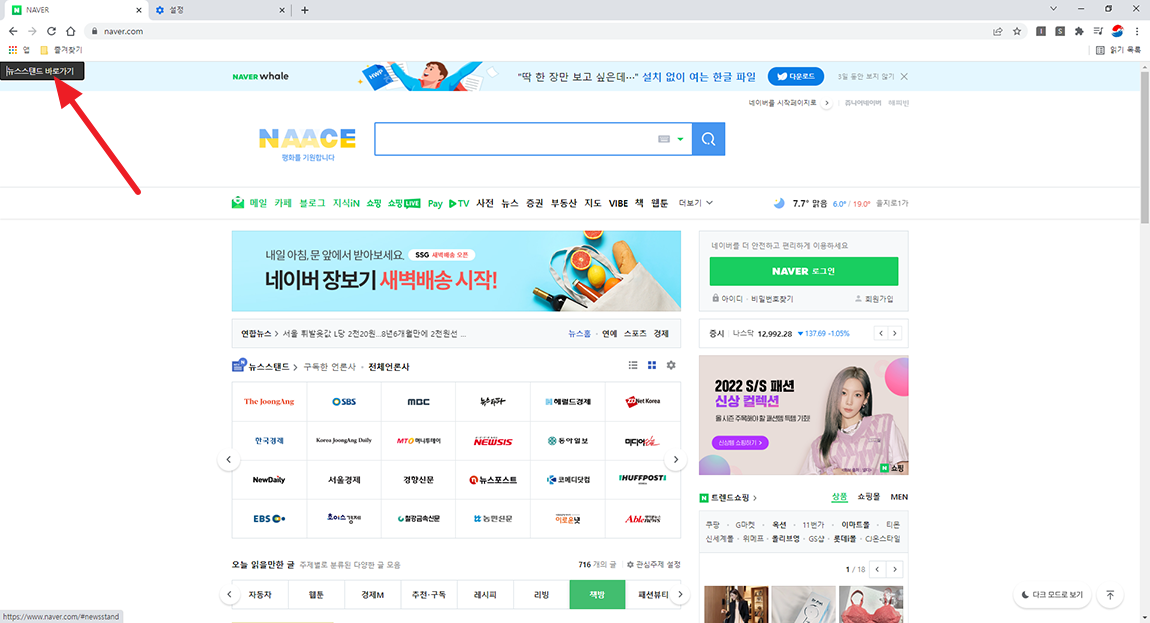Expand the search box autocomplete dropdown arrow
Image resolution: width=1150 pixels, height=623 pixels.
(x=681, y=139)
